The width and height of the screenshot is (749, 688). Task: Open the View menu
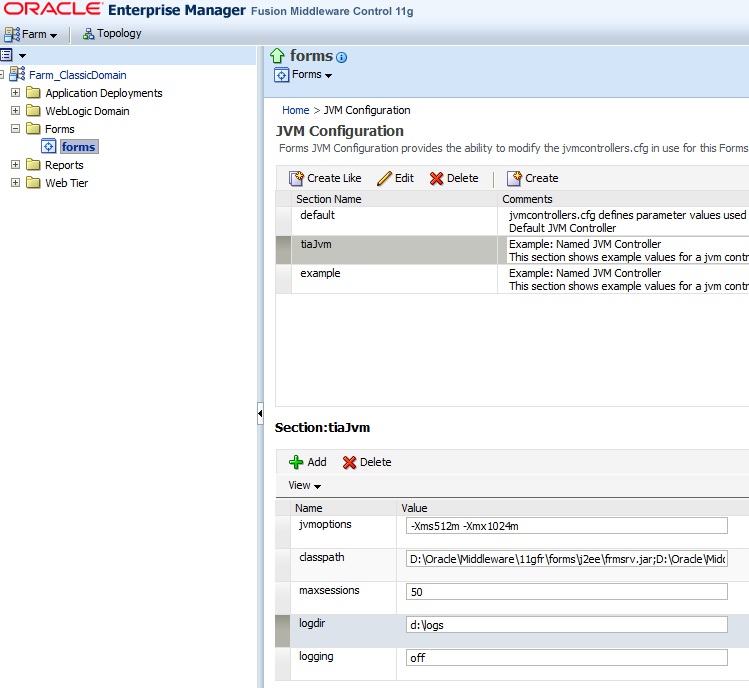click(x=304, y=485)
